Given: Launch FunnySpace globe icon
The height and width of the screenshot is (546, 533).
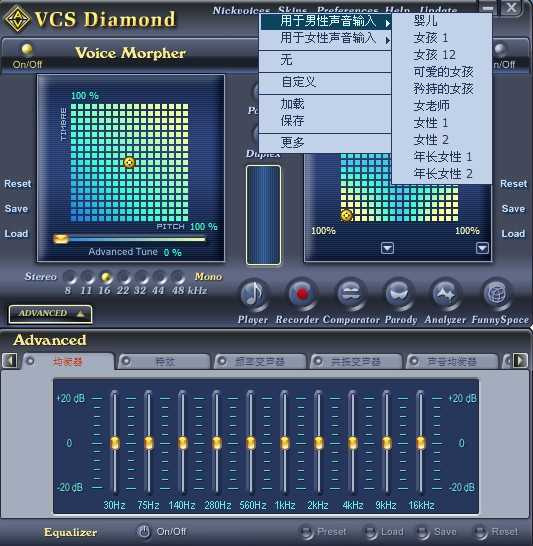Looking at the screenshot, I should click(496, 295).
